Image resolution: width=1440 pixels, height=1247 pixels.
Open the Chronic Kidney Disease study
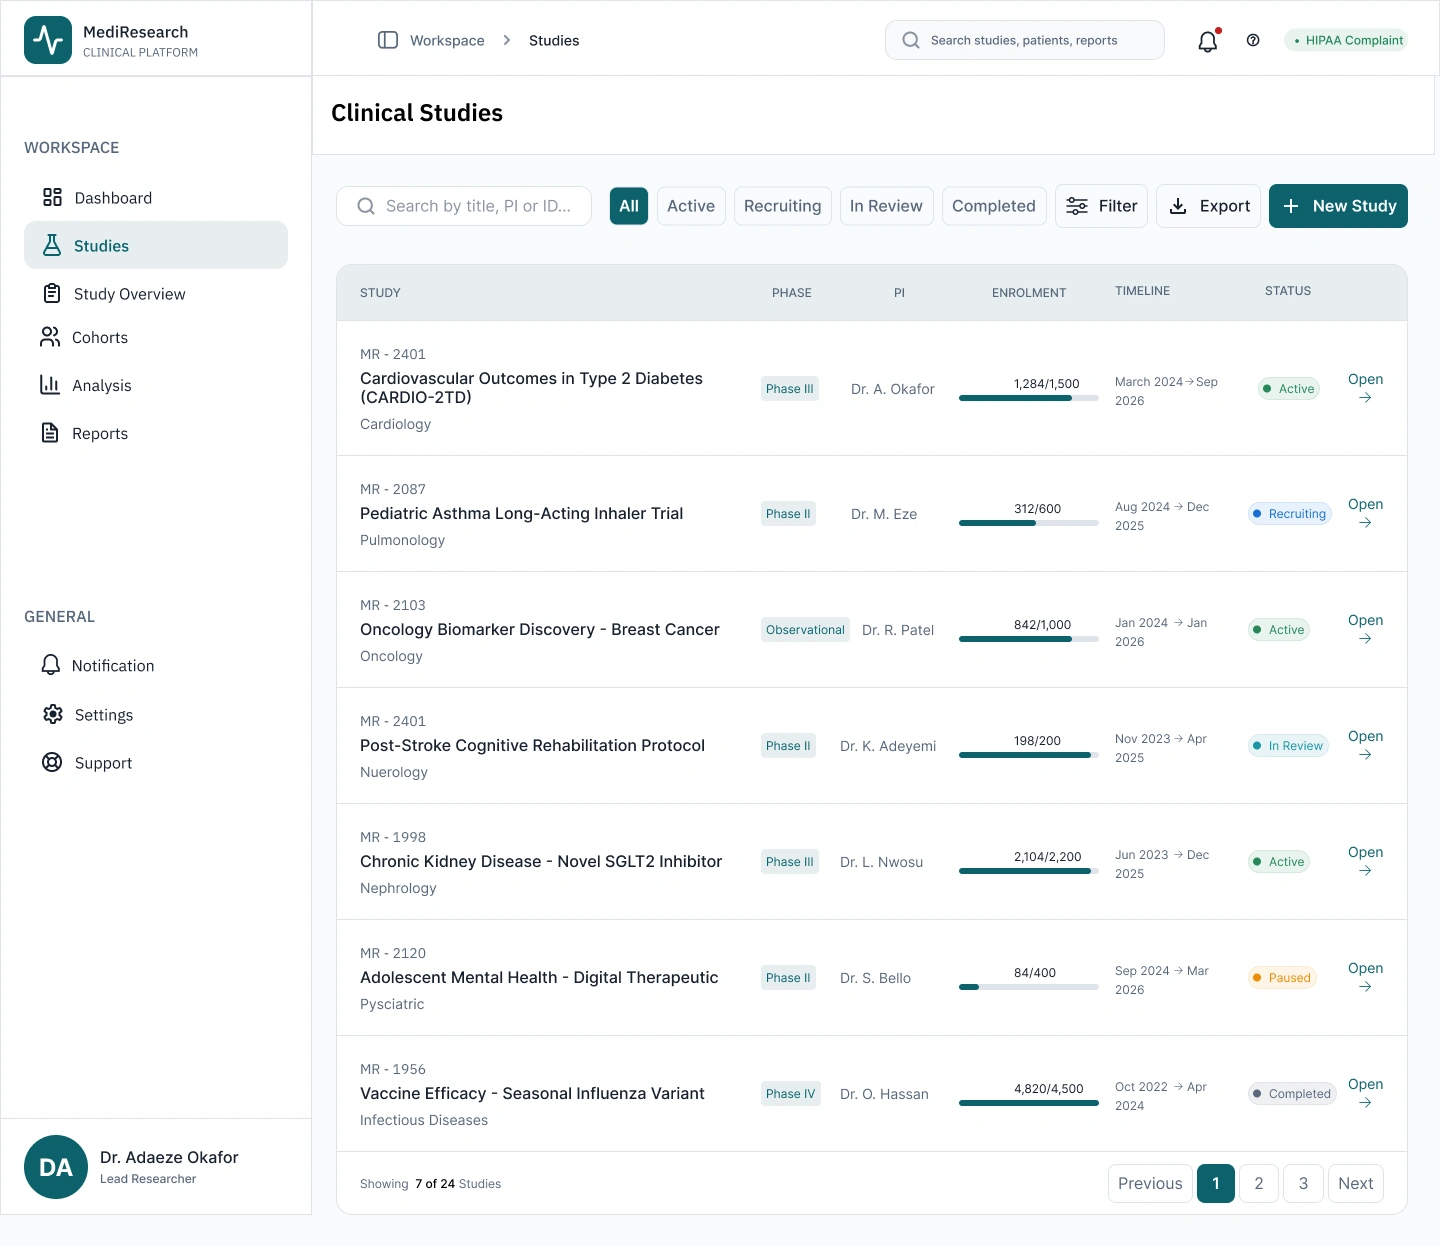1365,861
